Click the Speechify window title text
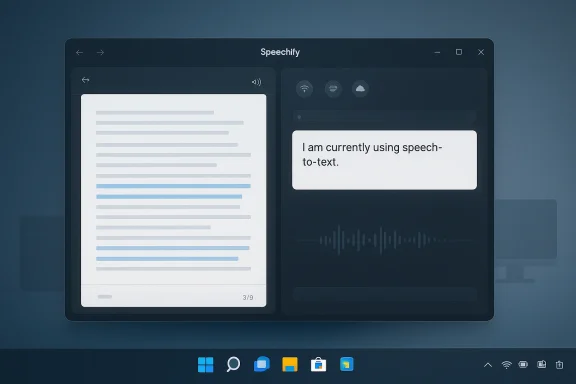 [280, 52]
